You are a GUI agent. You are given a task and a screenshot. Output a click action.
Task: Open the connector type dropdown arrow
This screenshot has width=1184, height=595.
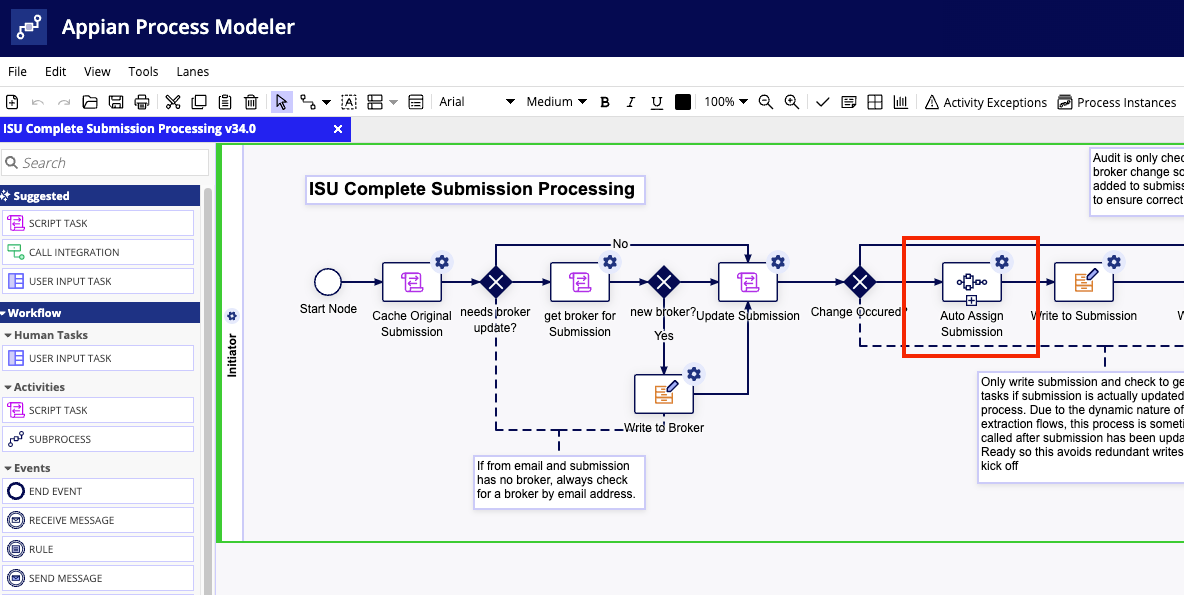point(326,102)
